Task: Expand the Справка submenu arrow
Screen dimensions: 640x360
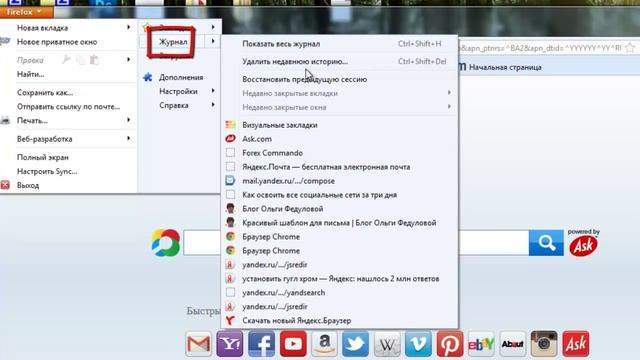Action: click(x=213, y=105)
